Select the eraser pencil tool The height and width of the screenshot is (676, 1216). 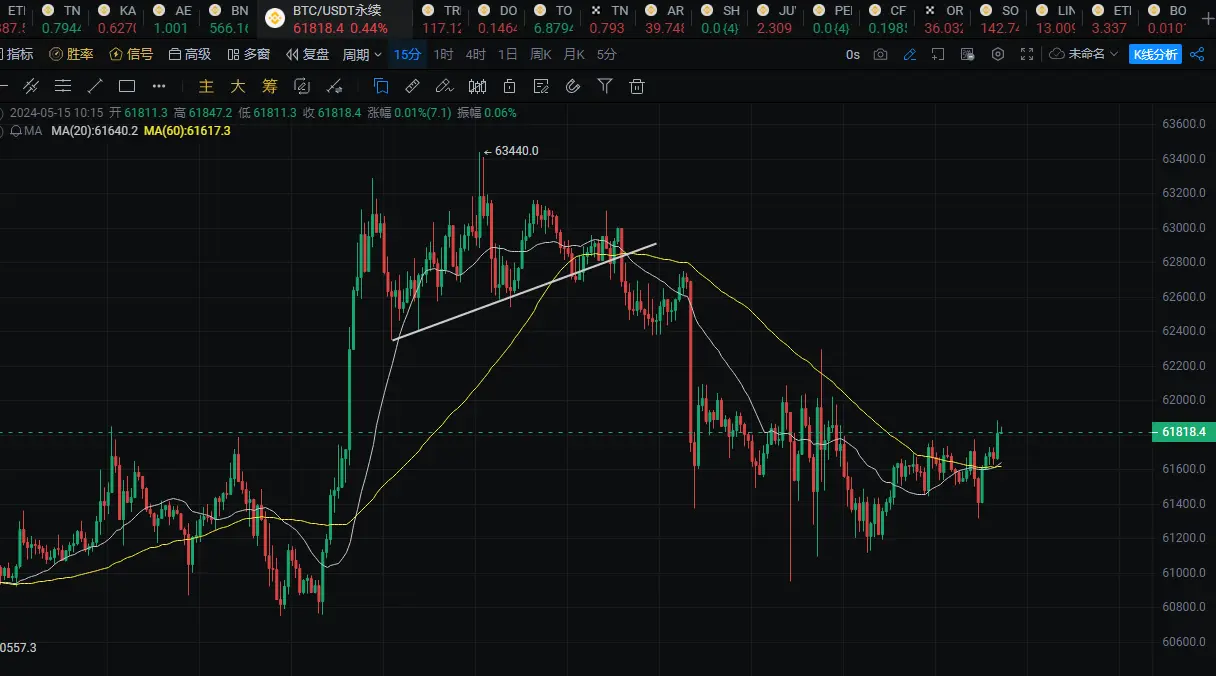click(445, 86)
